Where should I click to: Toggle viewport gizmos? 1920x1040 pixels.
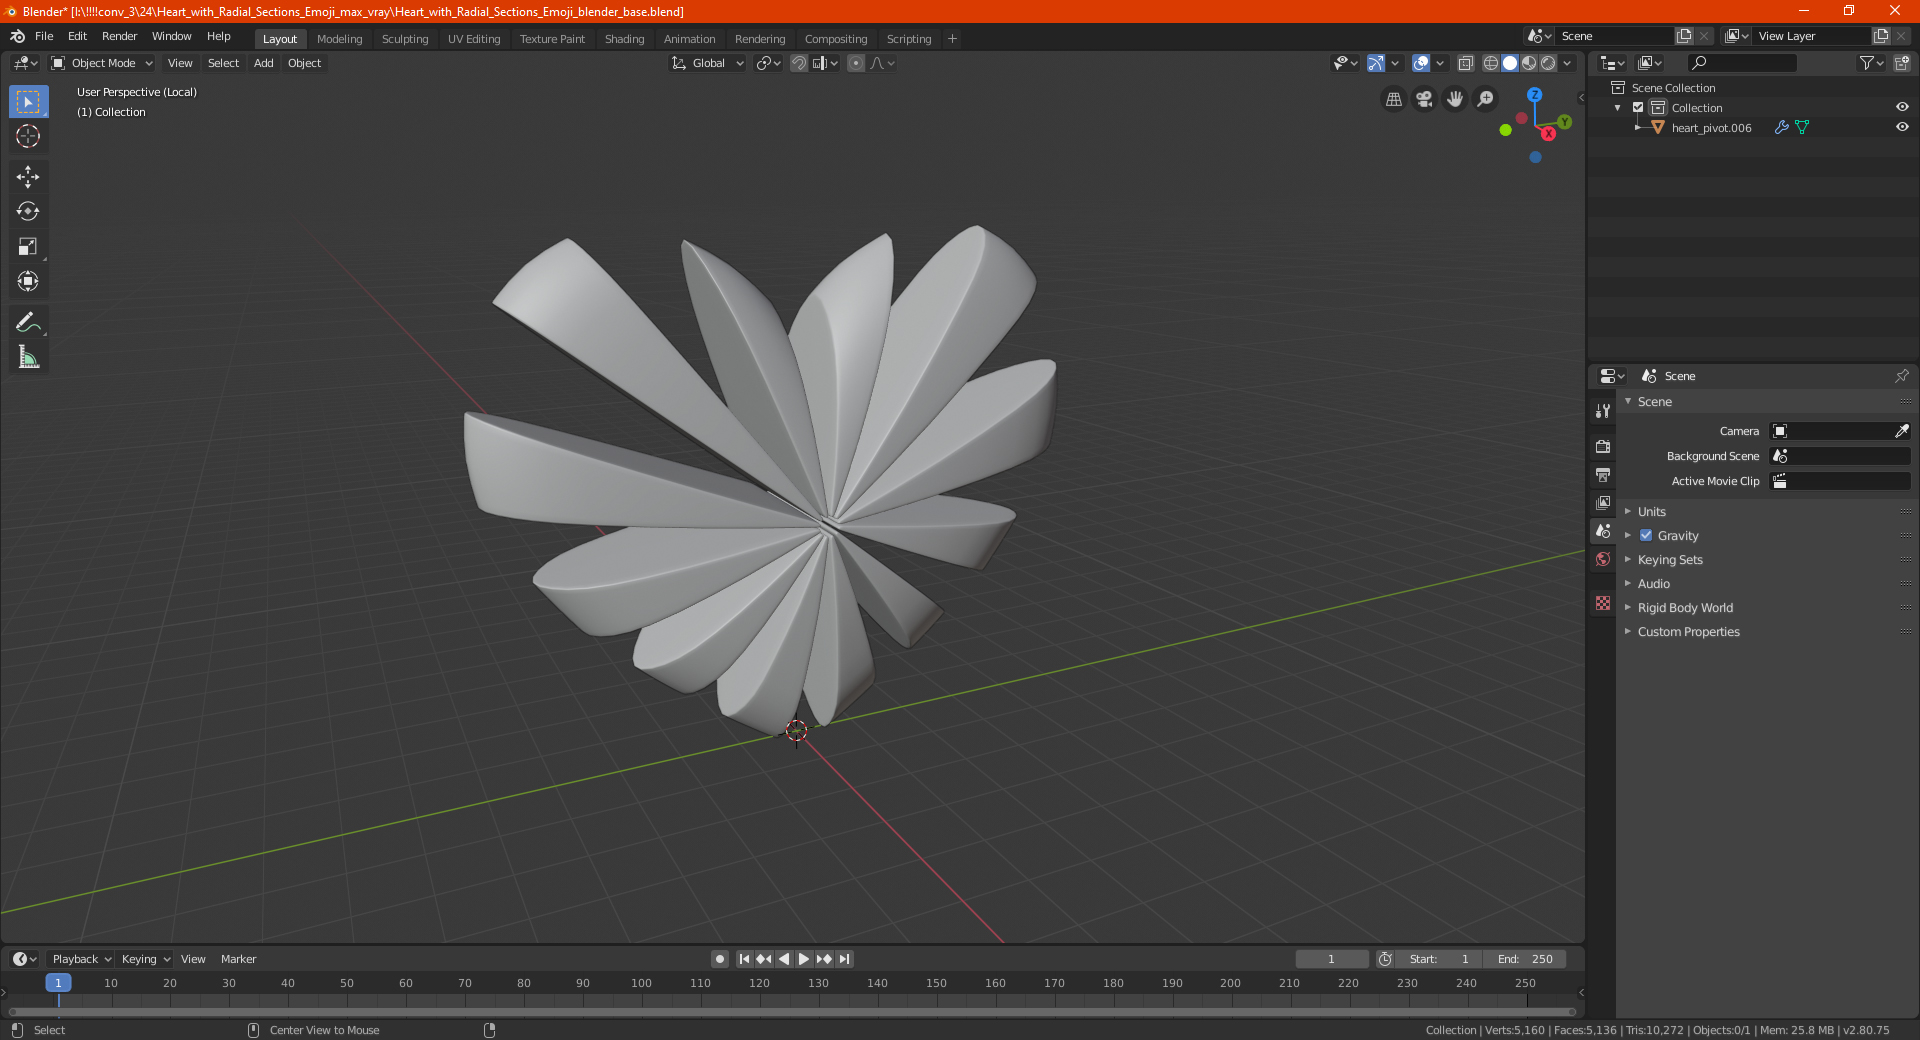[1376, 63]
